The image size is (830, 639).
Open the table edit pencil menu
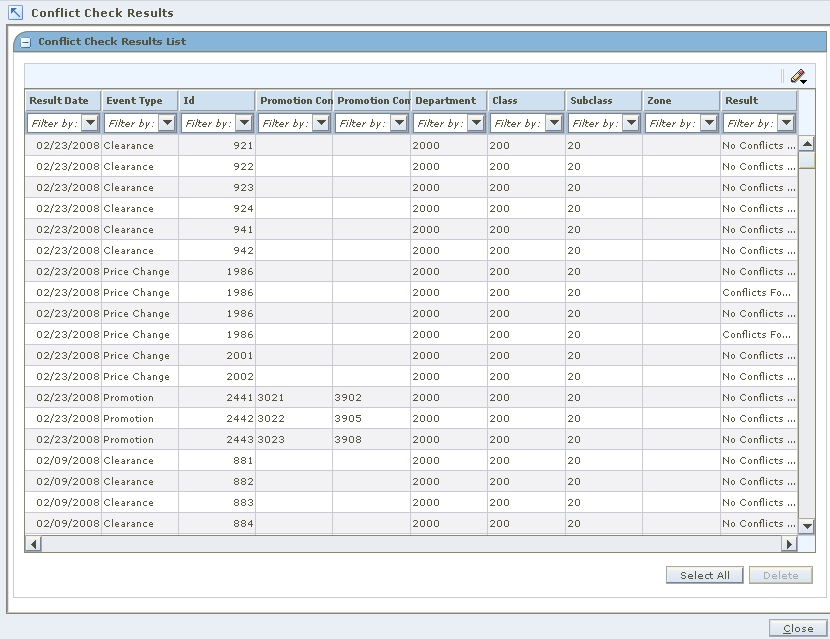(x=798, y=77)
